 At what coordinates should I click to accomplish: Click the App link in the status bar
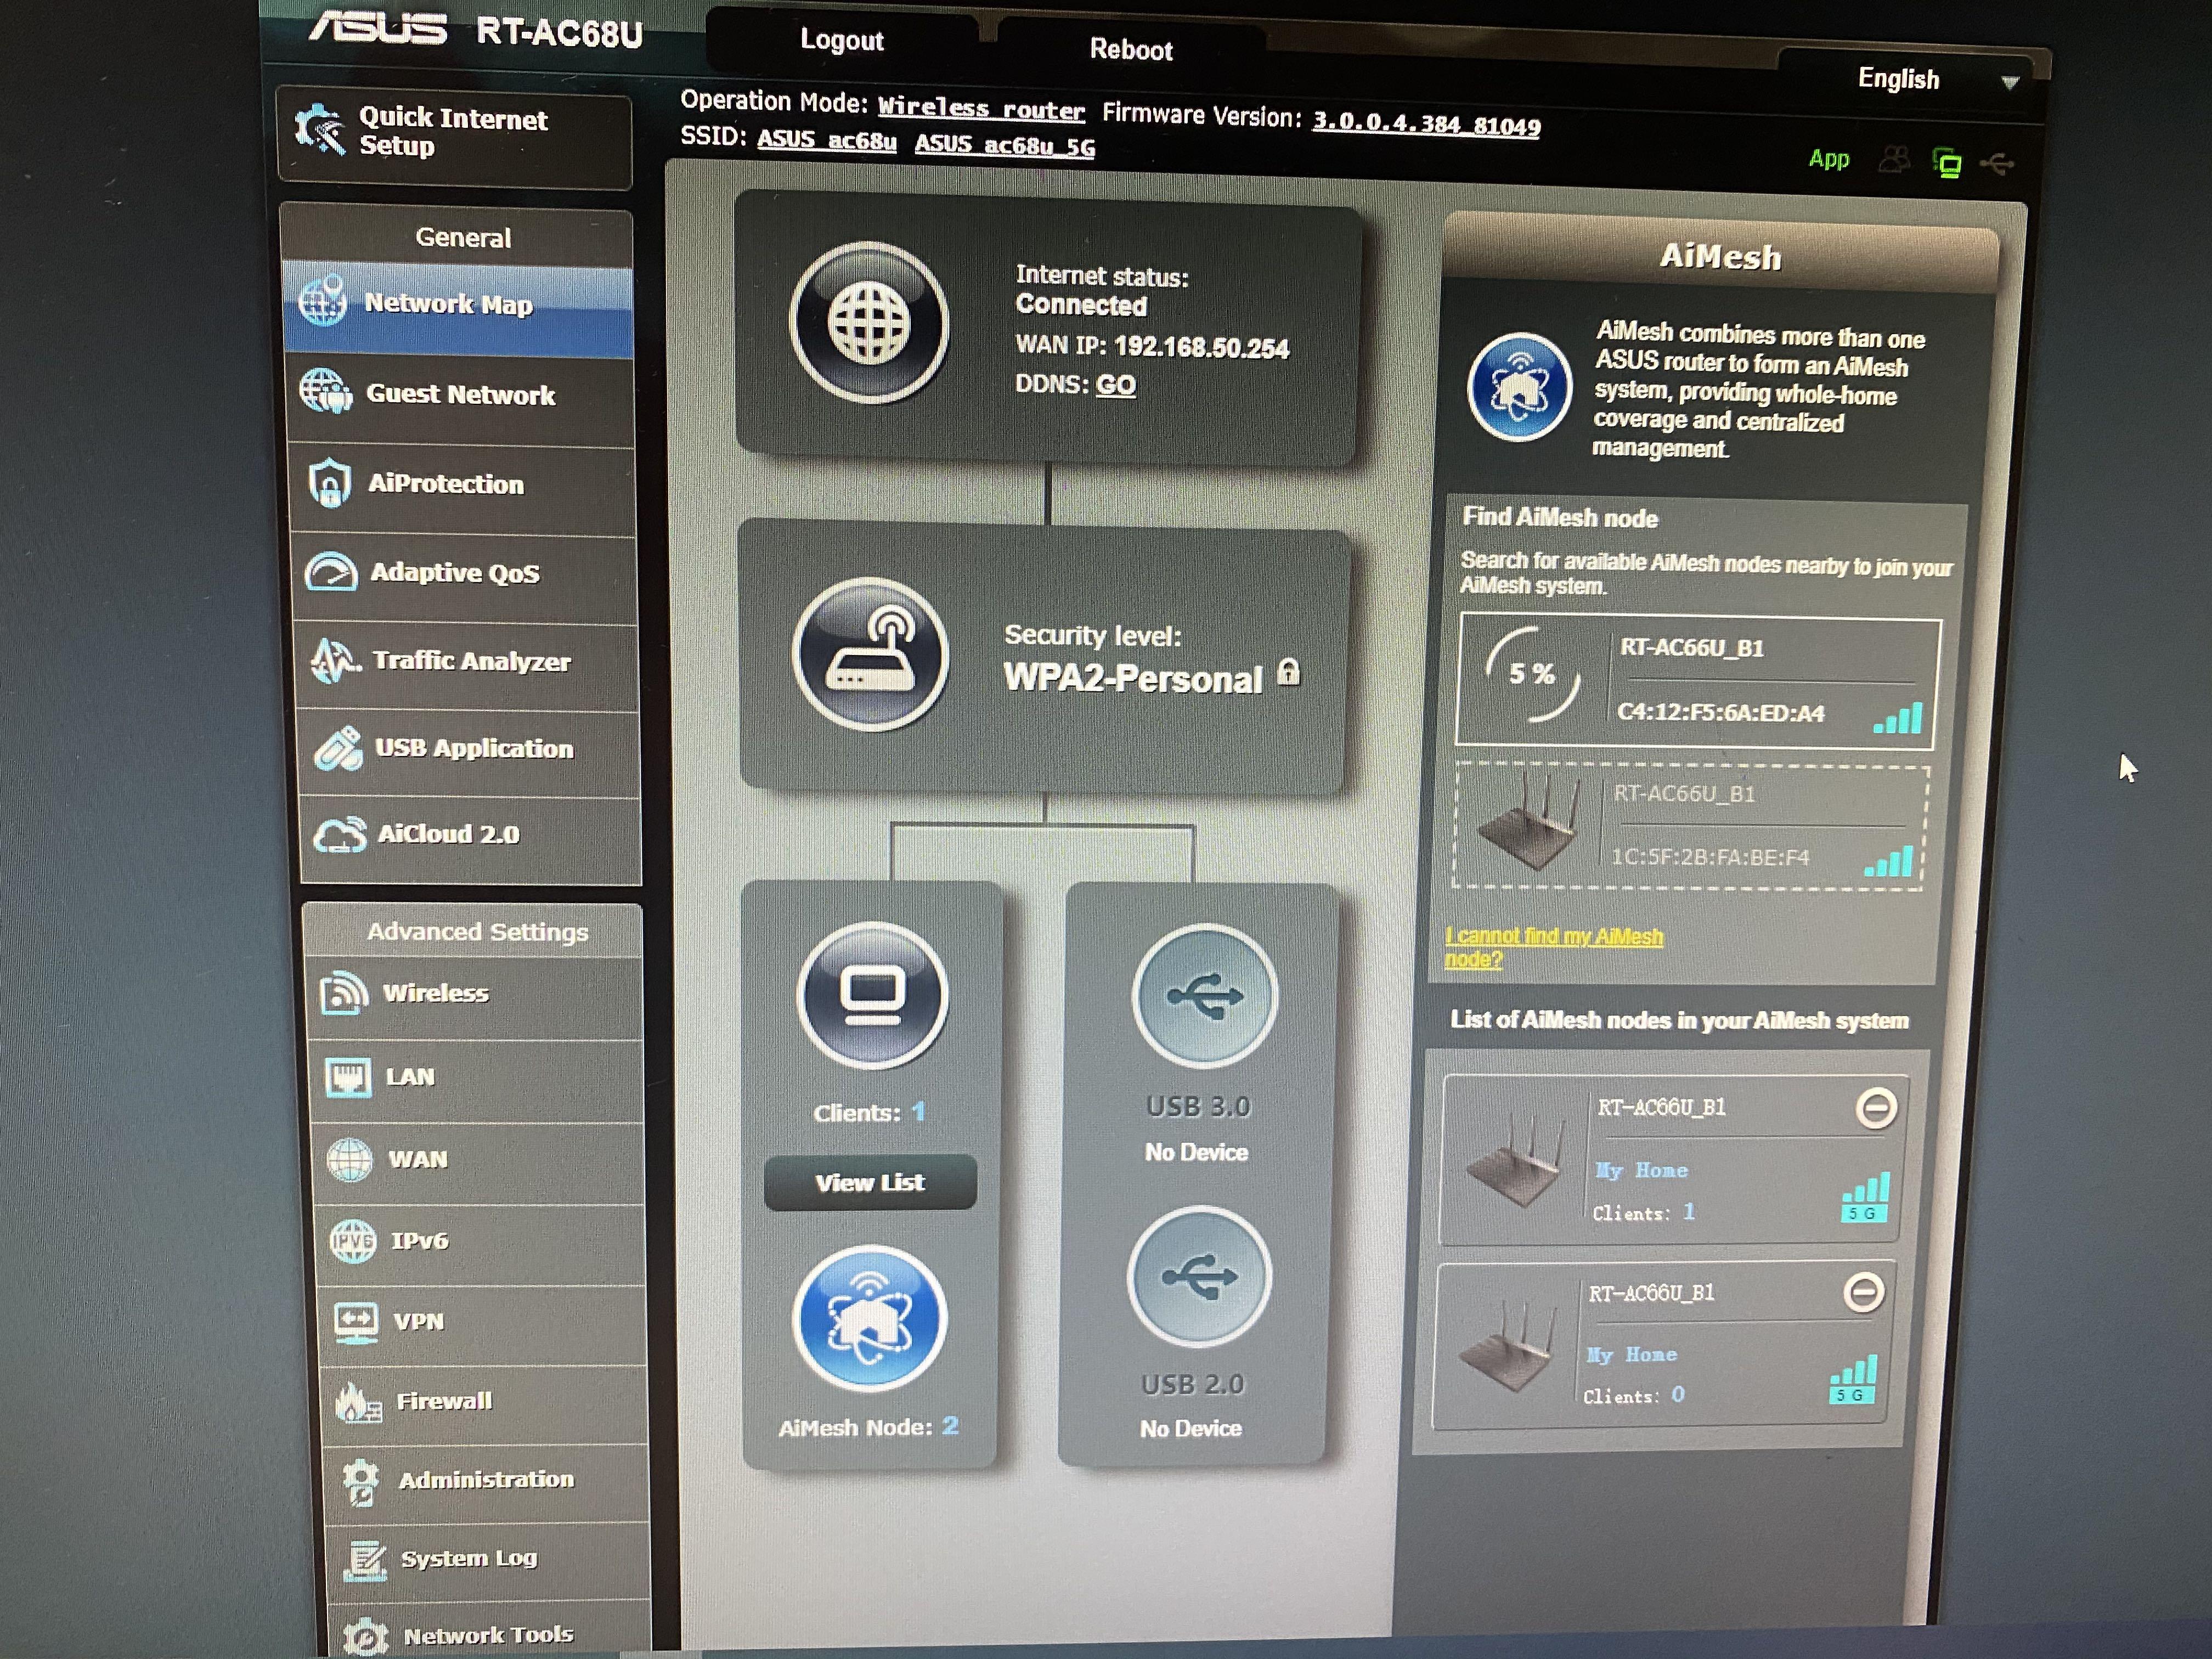pyautogui.click(x=1828, y=159)
